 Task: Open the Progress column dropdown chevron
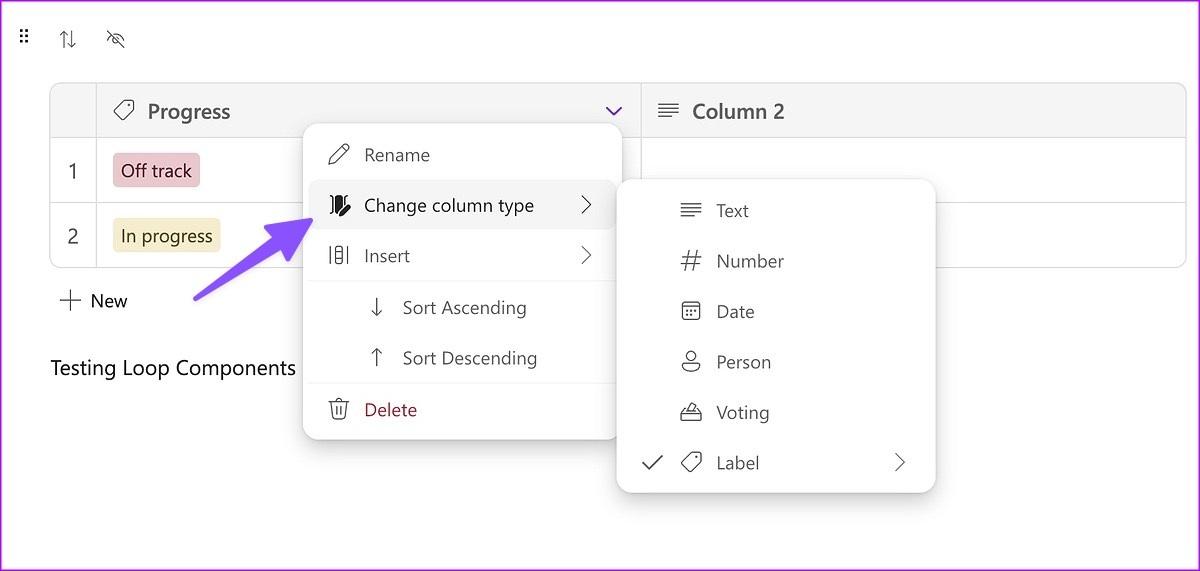pos(614,111)
